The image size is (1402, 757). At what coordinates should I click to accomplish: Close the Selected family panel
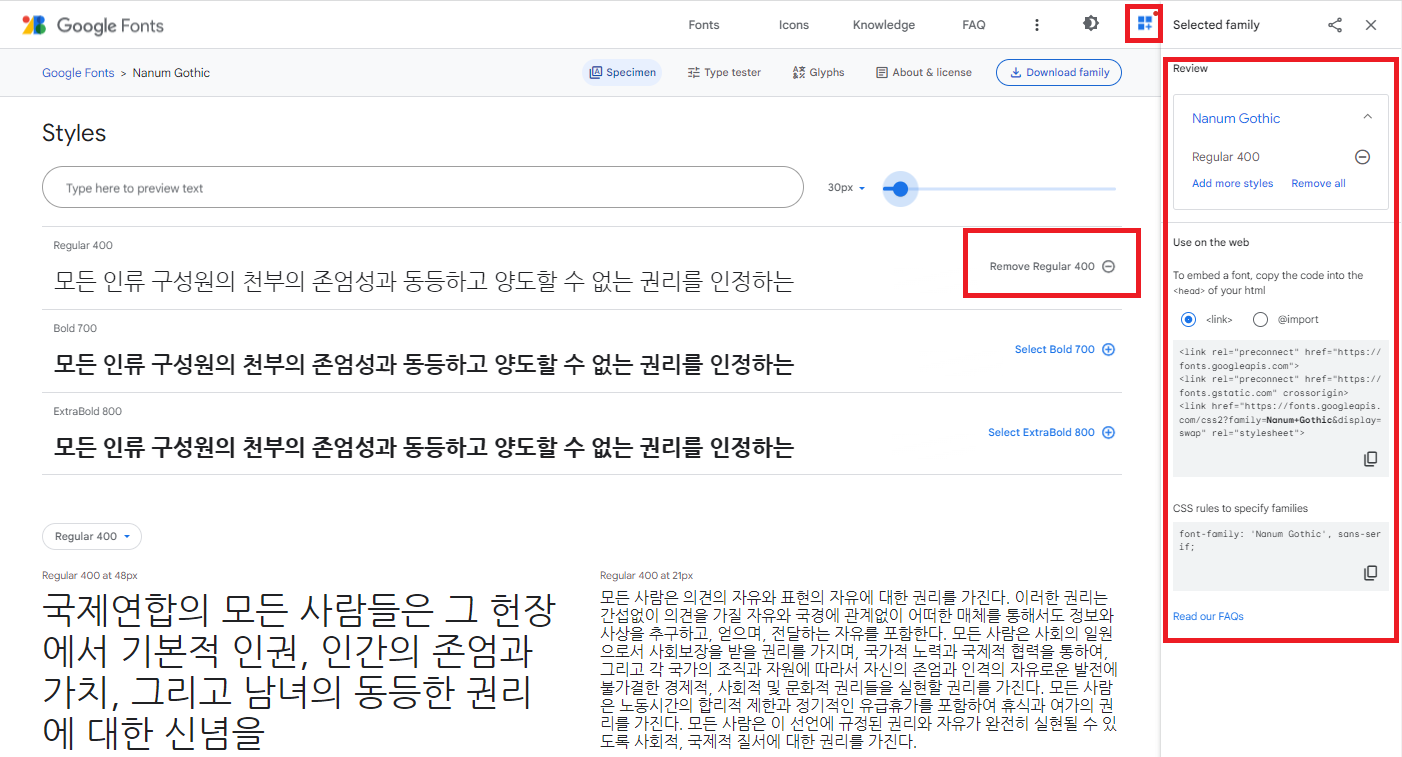(x=1371, y=25)
